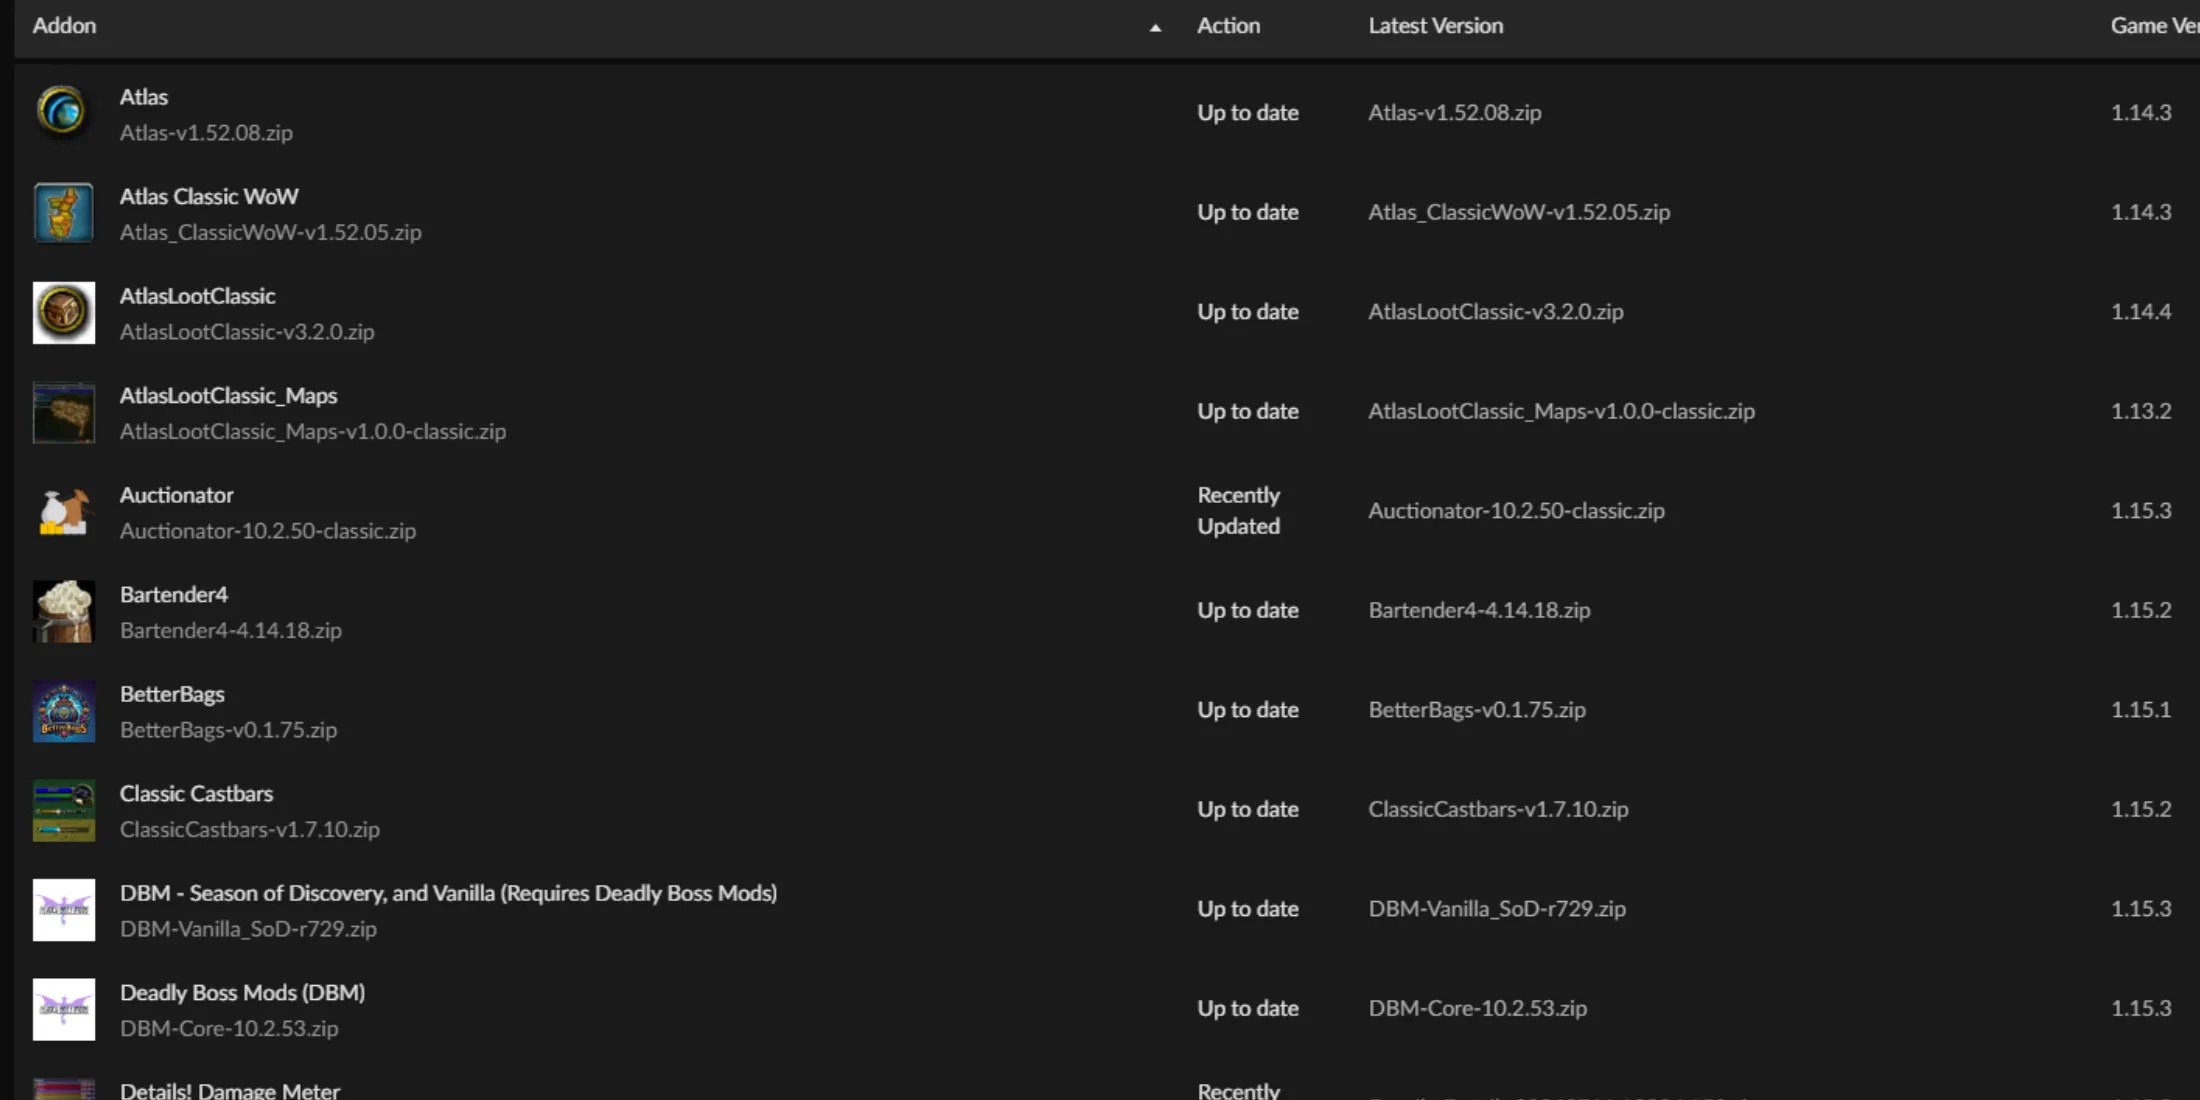Image resolution: width=2200 pixels, height=1100 pixels.
Task: Click DBM-Core-10.2.53.zip under addon name
Action: coord(229,1029)
